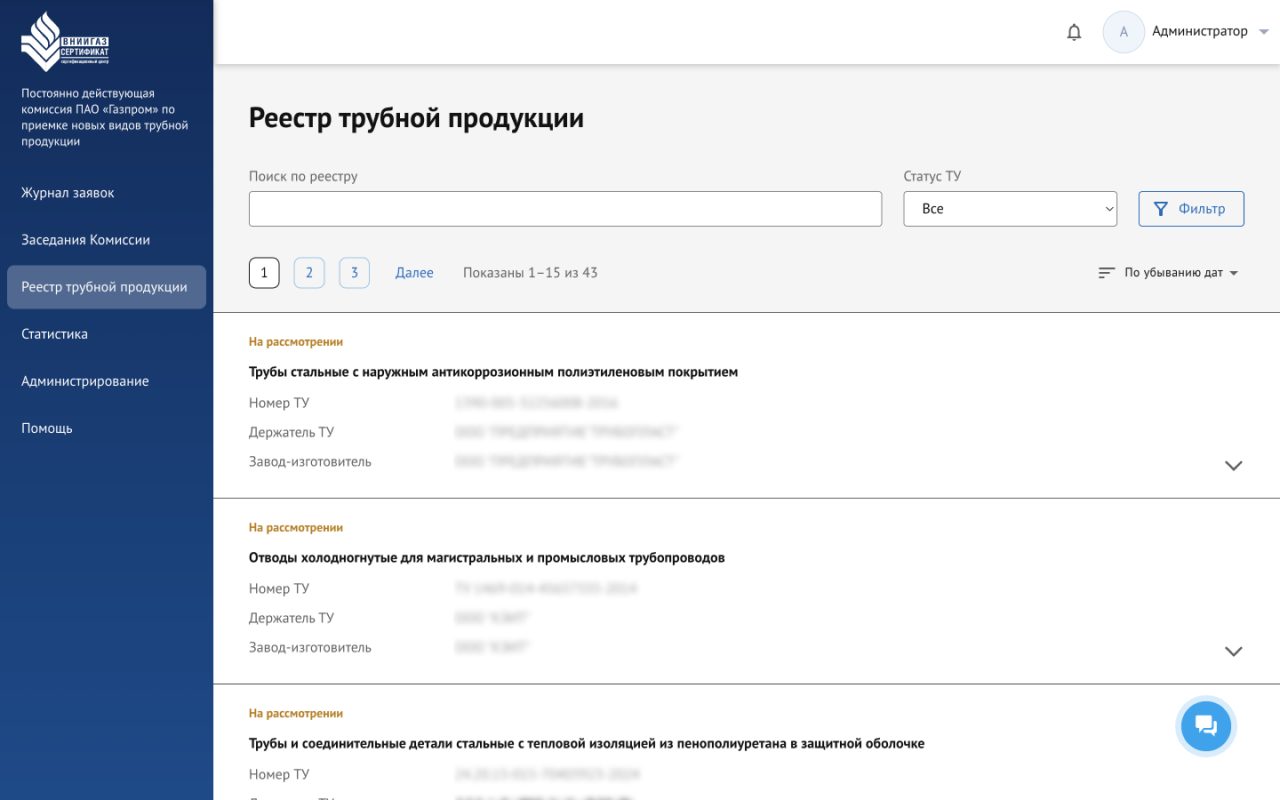Viewport: 1280px width, 800px height.
Task: Click the notification bell icon
Action: coord(1074,32)
